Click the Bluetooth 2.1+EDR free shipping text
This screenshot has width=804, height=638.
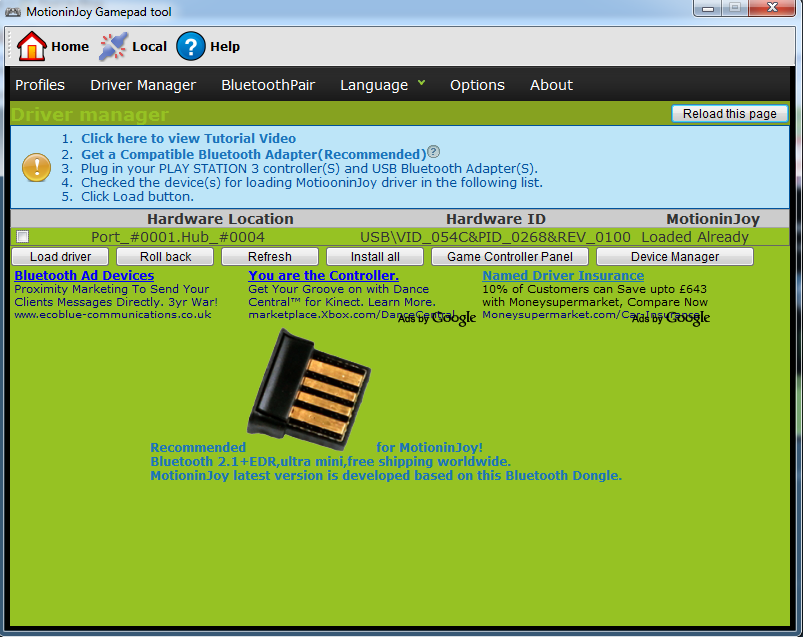(330, 462)
